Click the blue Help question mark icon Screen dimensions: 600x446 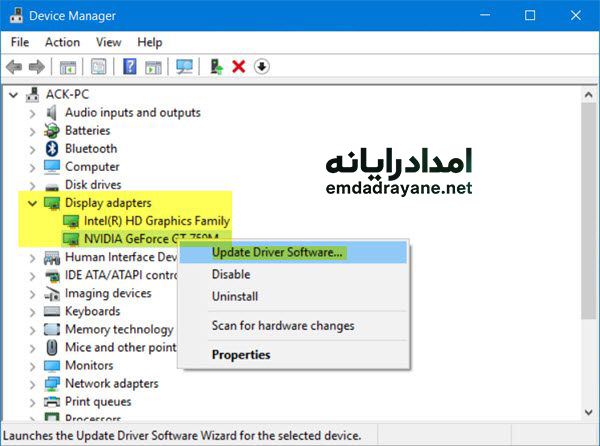point(129,67)
